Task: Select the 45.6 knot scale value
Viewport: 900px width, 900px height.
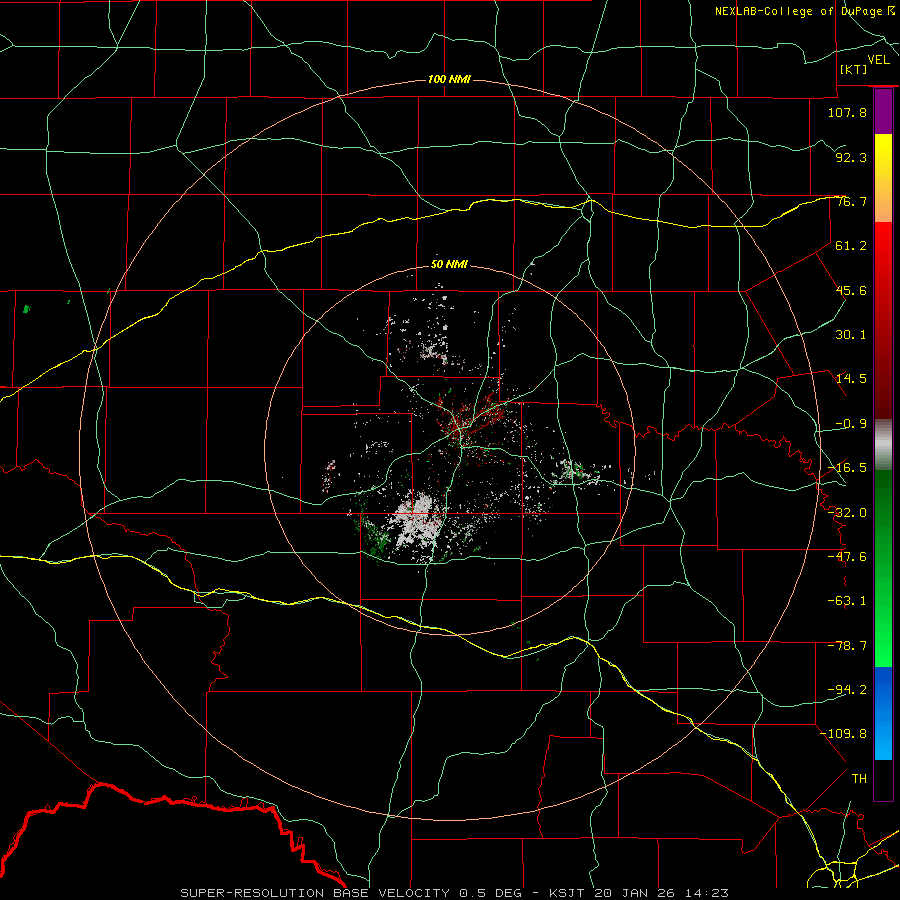Action: click(851, 290)
